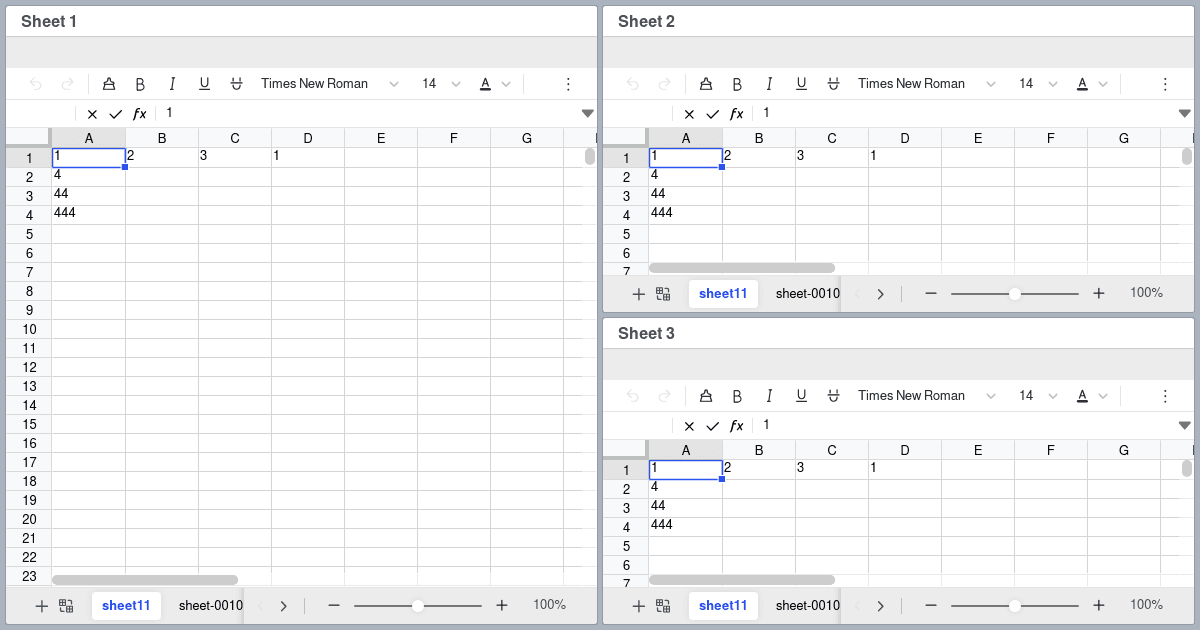1200x630 pixels.
Task: Open the sheet manager icon in Sheet 1
Action: (66, 605)
